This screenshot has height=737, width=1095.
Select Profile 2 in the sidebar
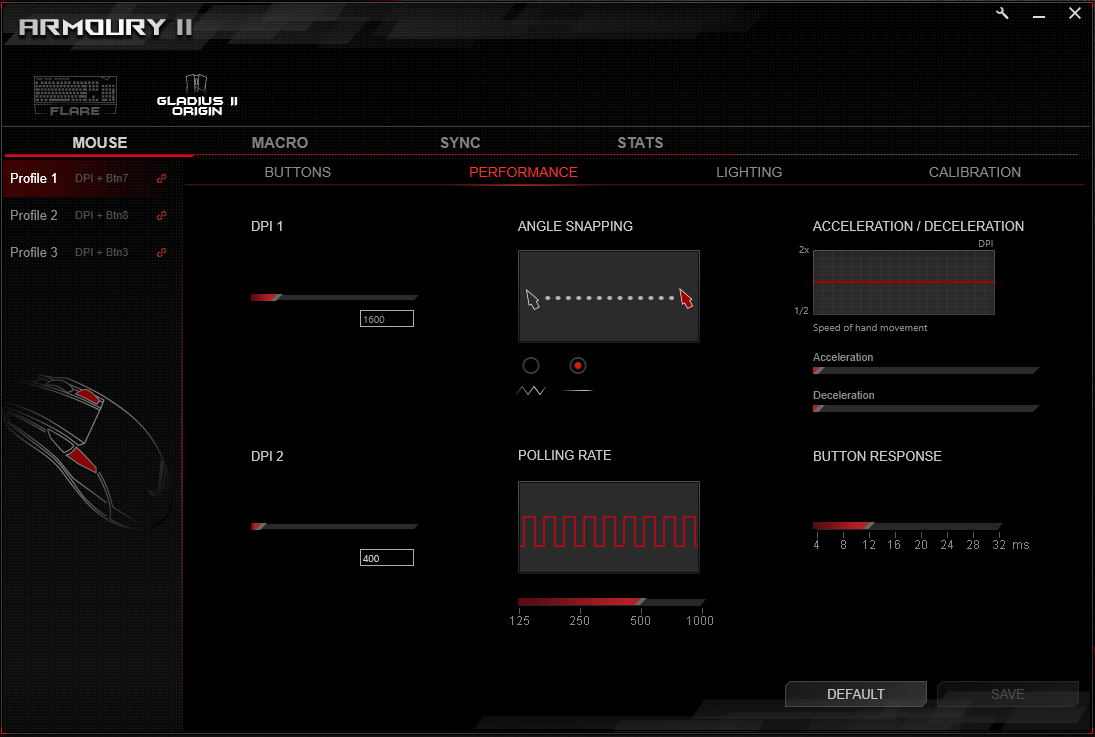92,215
